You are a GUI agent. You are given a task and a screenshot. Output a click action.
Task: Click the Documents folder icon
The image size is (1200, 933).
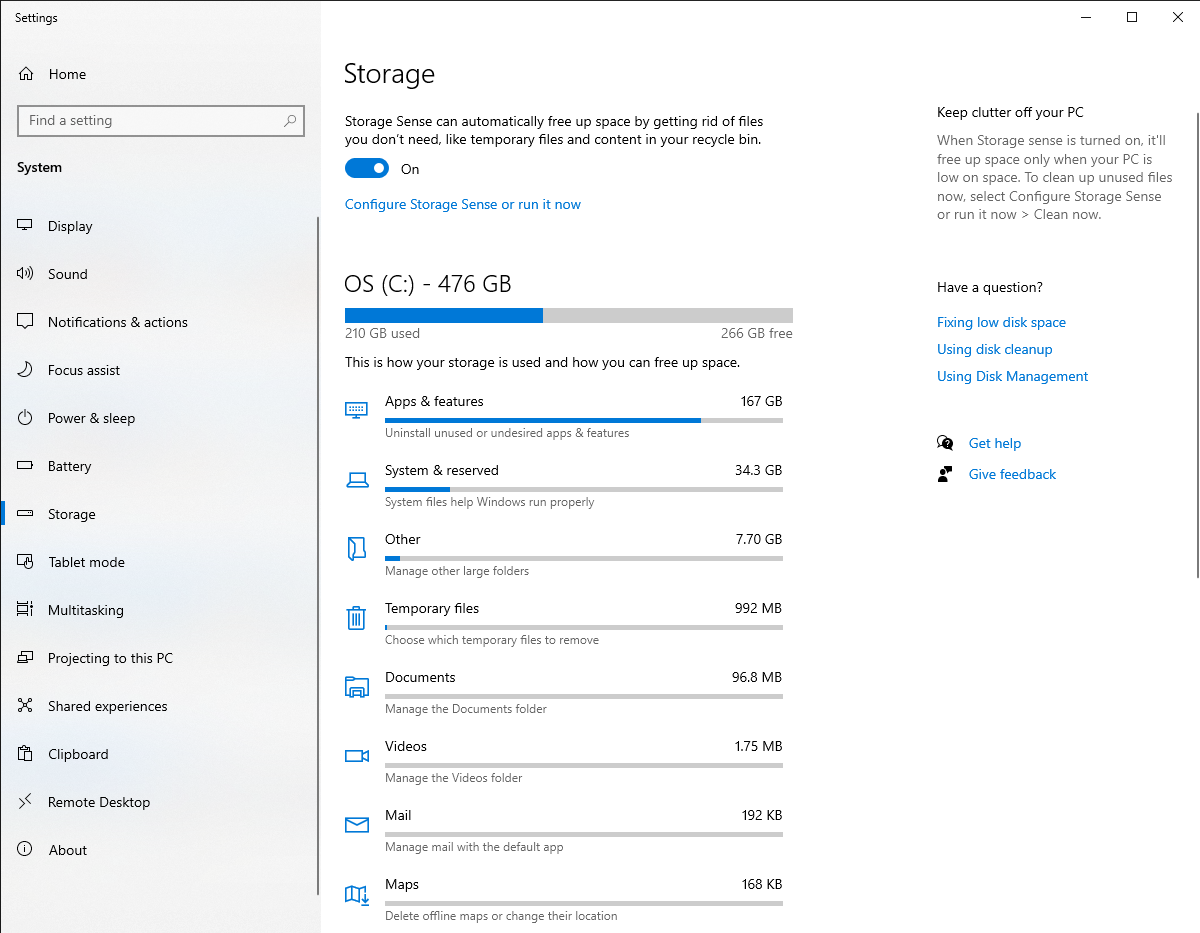pos(357,686)
